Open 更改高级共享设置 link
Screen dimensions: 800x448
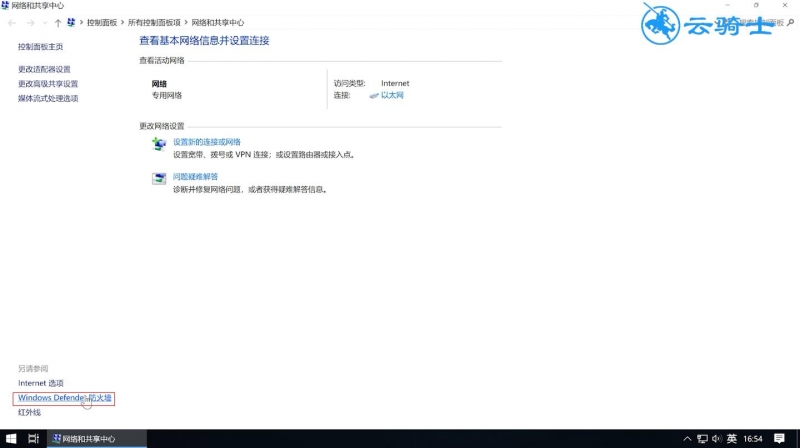48,84
